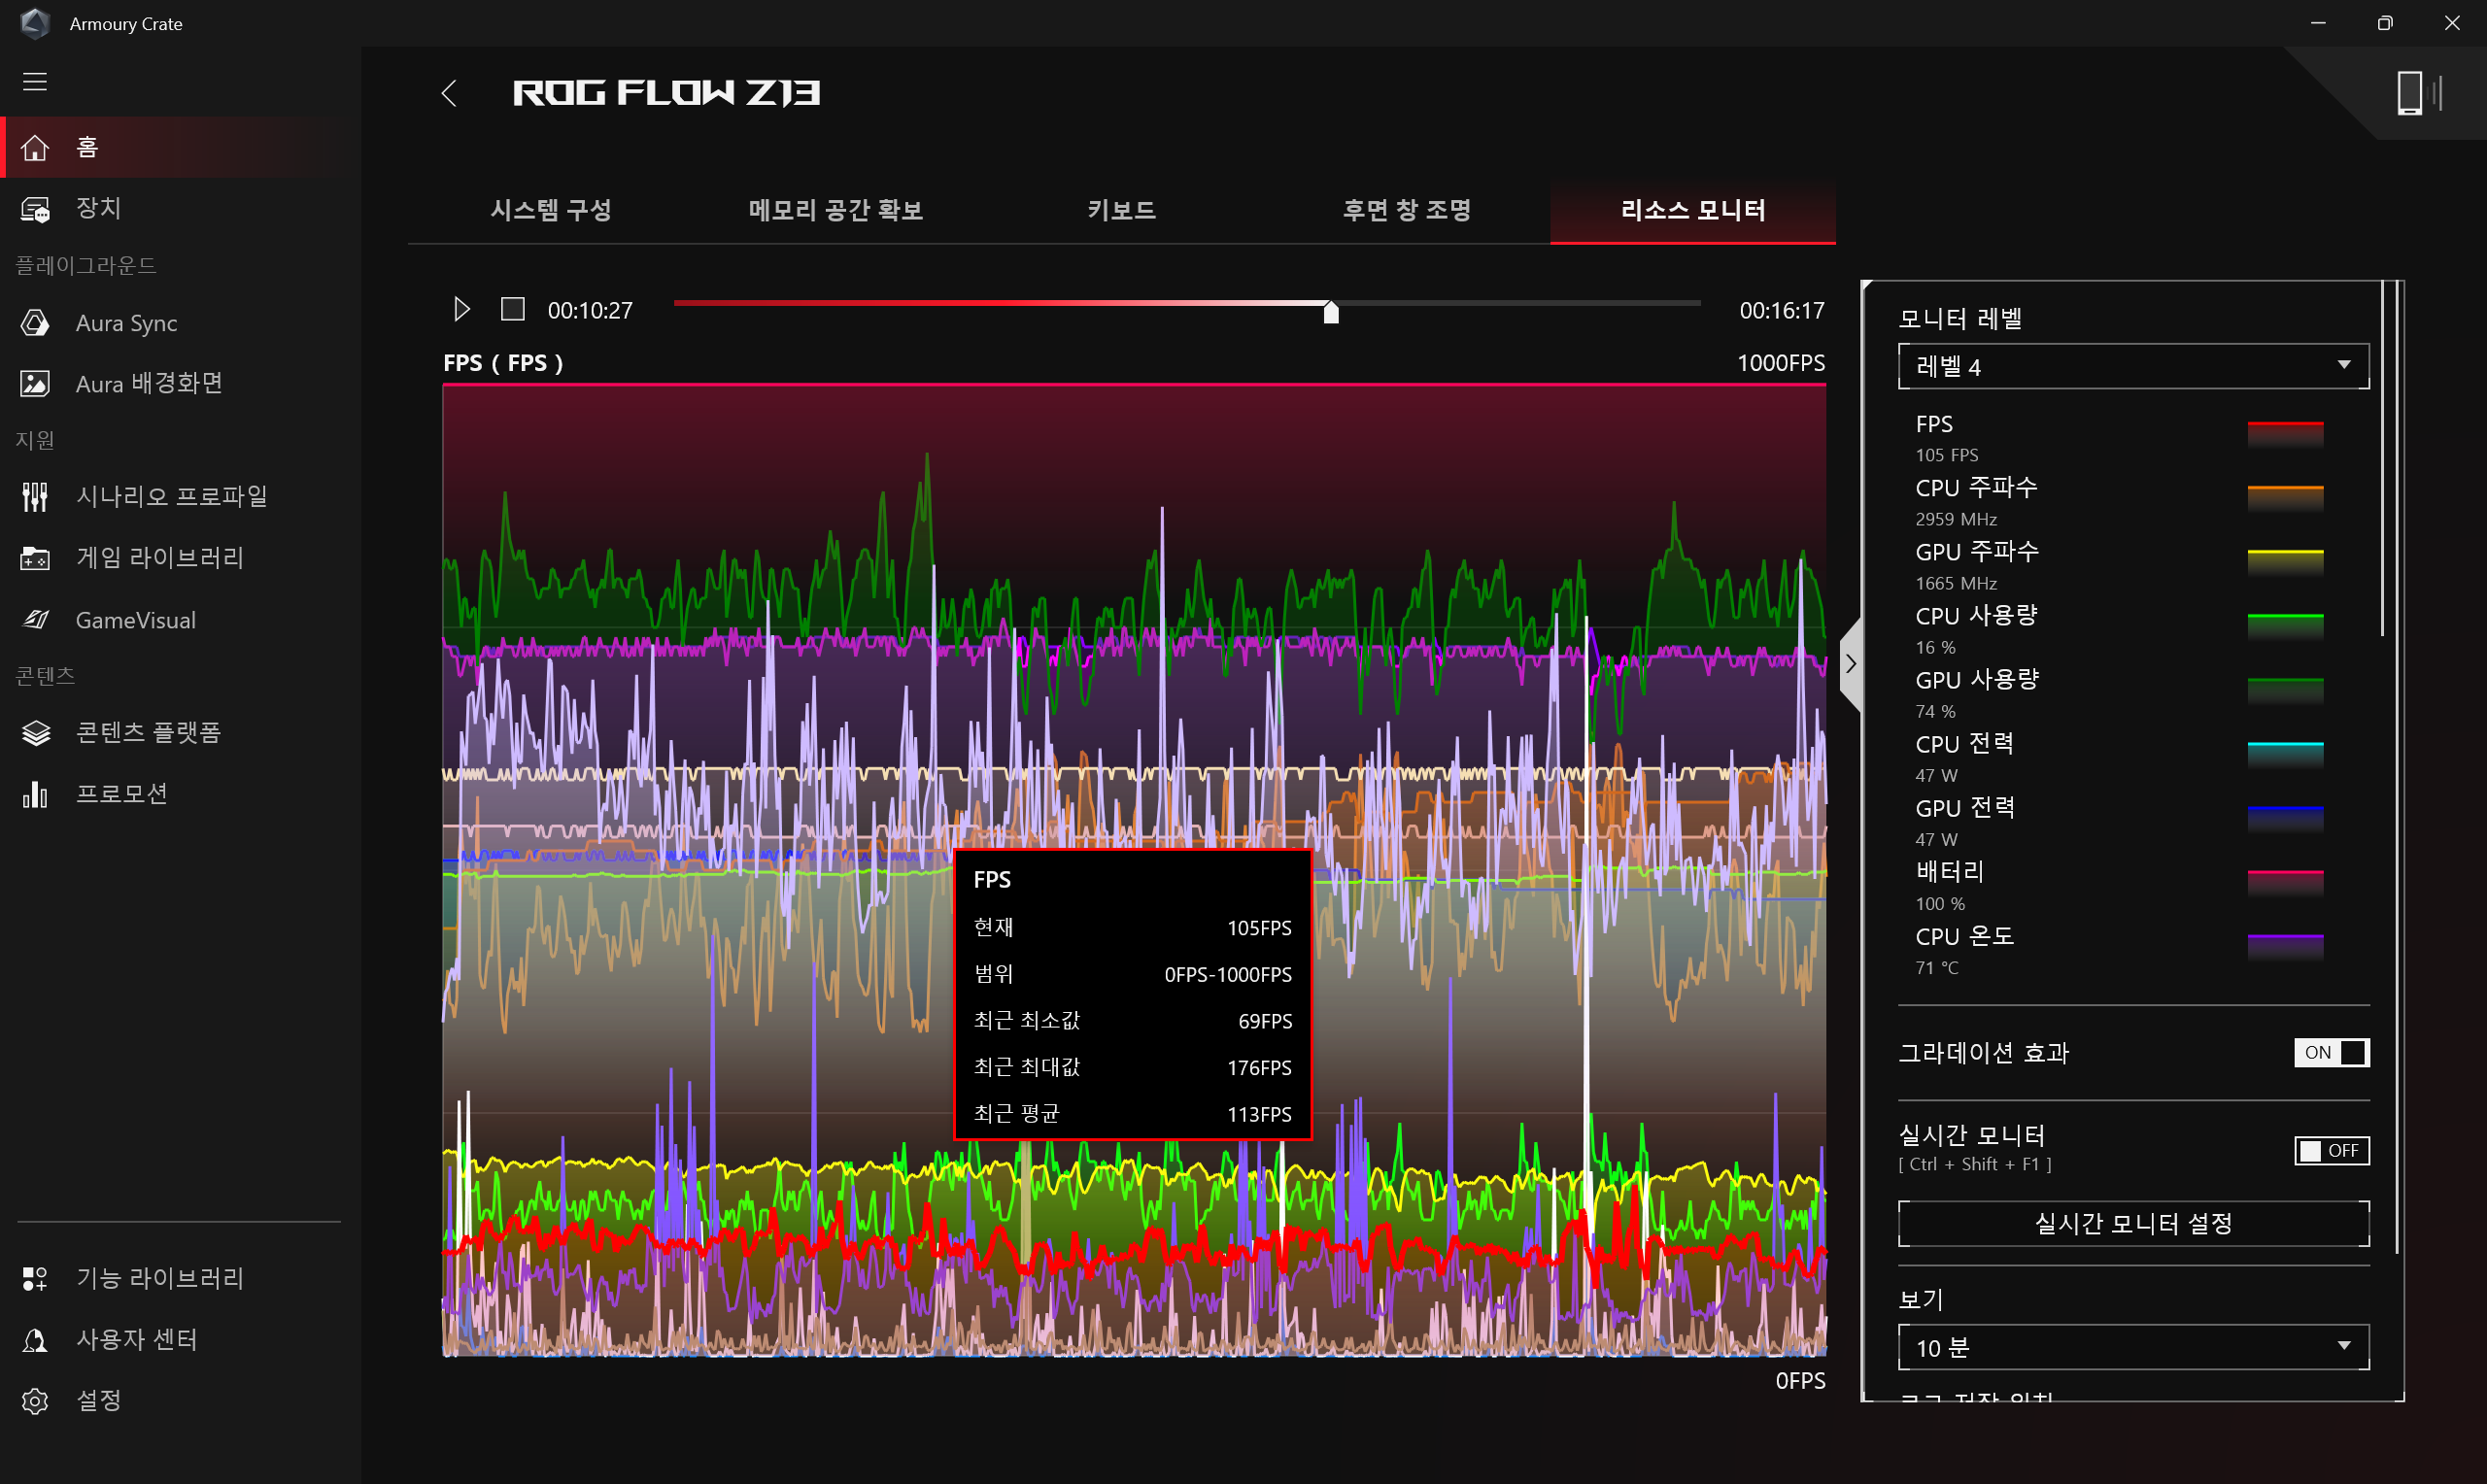Open content platform (콘텐츠 플랫폼) icon

click(x=35, y=733)
